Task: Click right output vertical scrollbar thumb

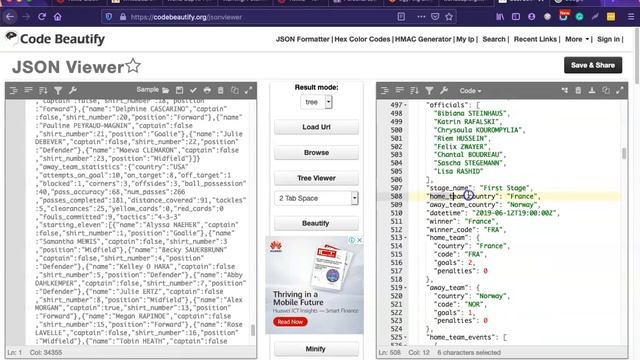Action: point(624,153)
